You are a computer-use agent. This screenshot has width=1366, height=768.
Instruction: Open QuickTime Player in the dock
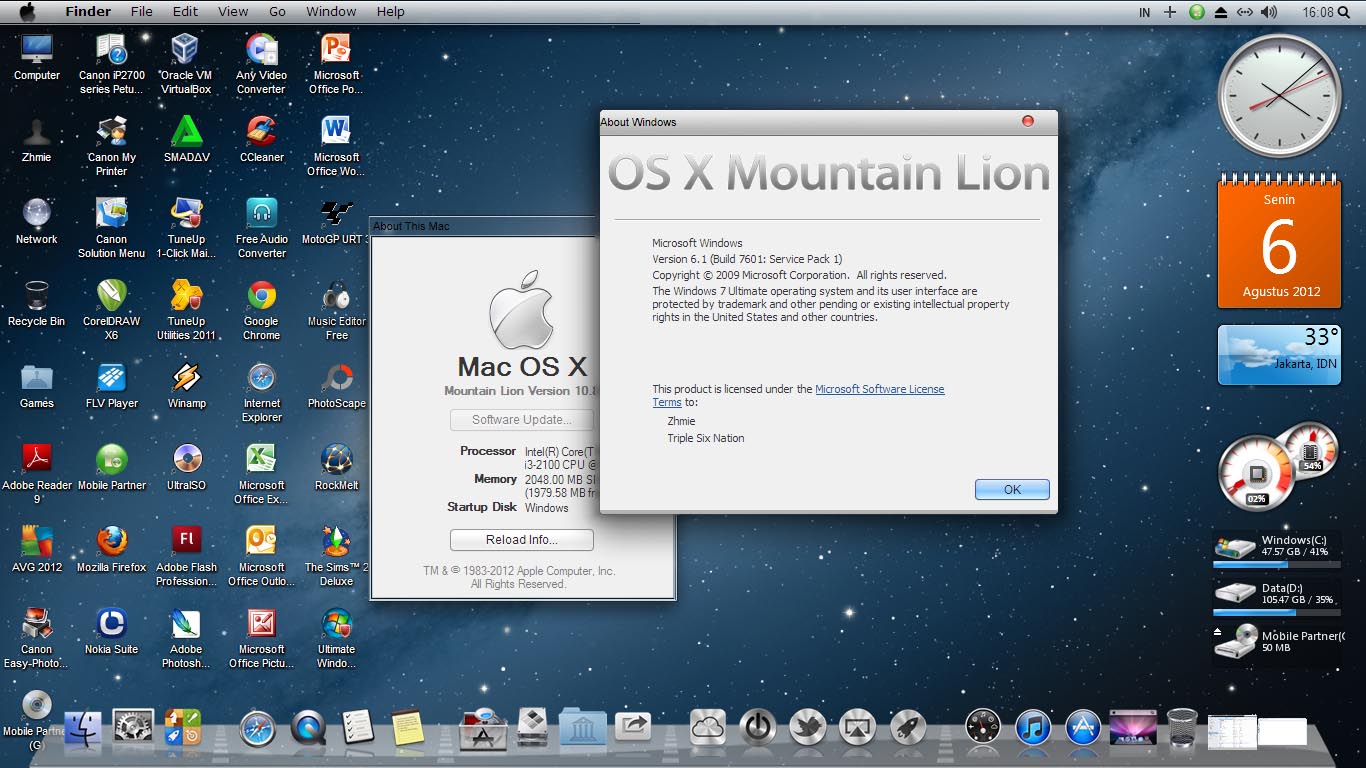click(x=308, y=728)
